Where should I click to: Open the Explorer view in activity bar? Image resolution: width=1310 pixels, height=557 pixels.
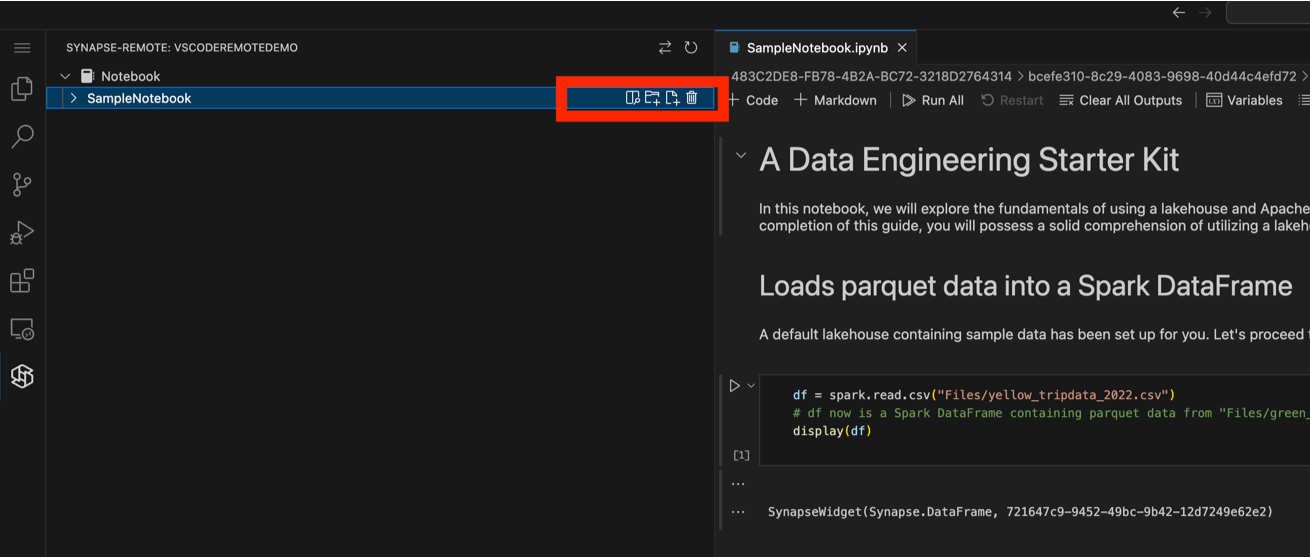(x=22, y=89)
